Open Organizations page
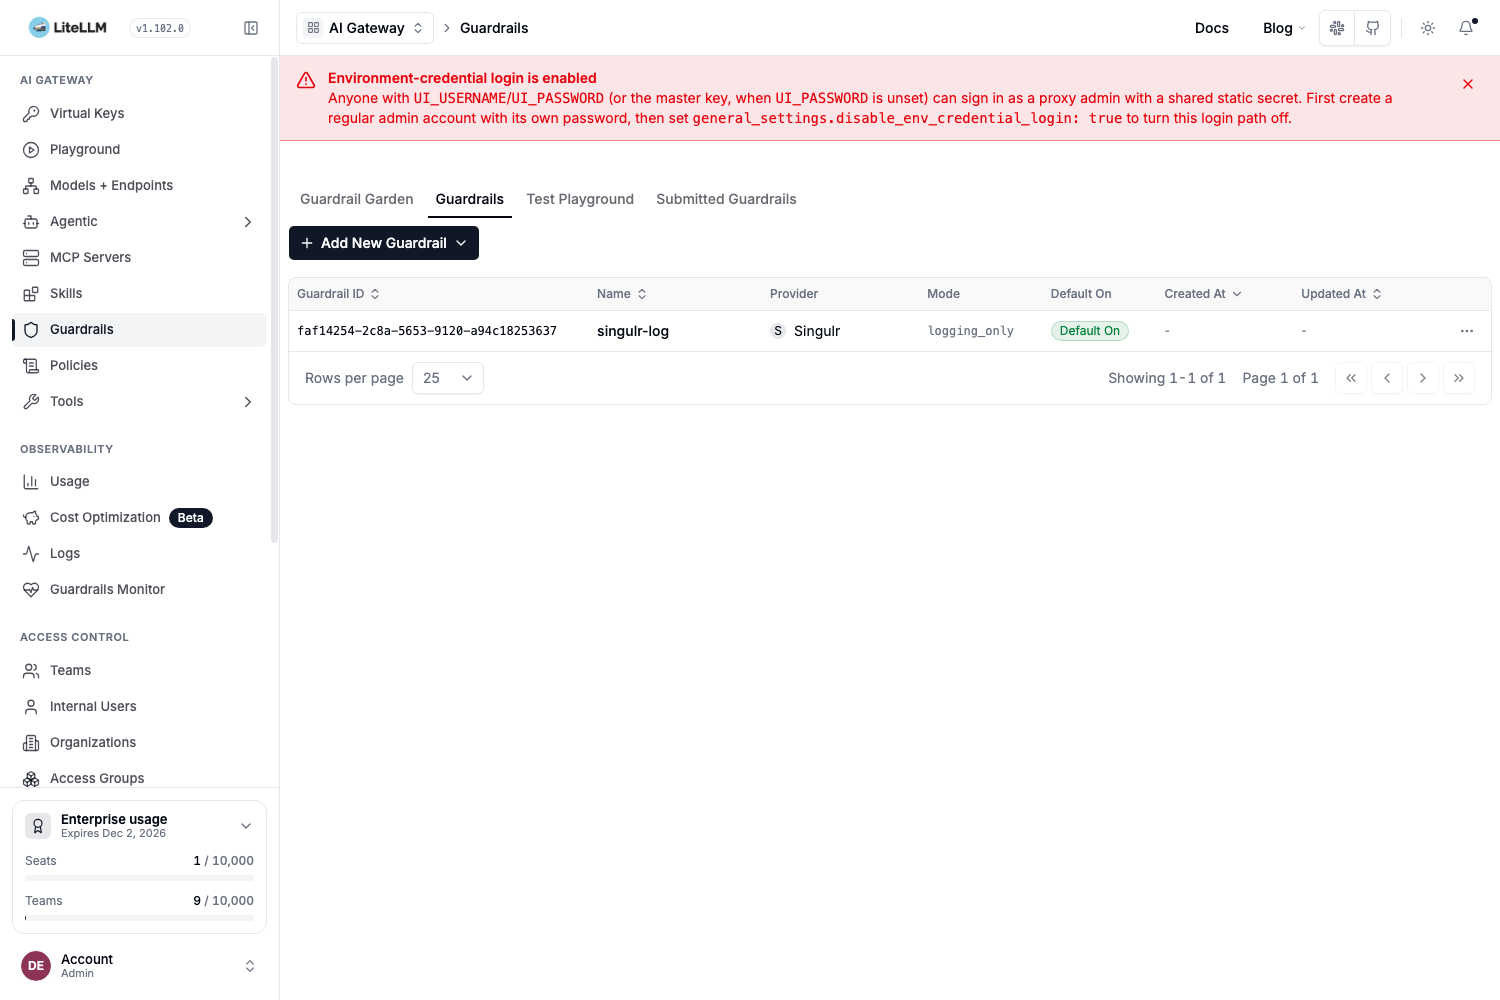This screenshot has width=1500, height=1000. click(139, 742)
